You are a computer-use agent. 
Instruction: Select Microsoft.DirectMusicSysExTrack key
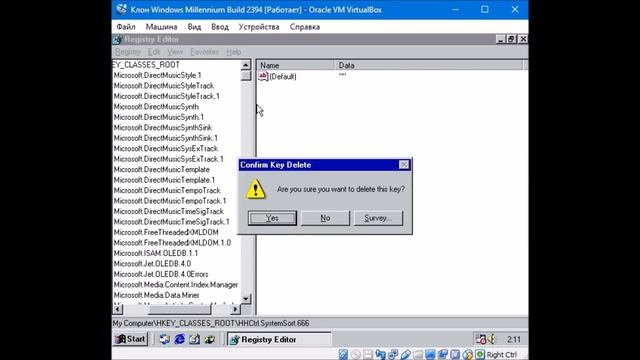tap(166, 149)
